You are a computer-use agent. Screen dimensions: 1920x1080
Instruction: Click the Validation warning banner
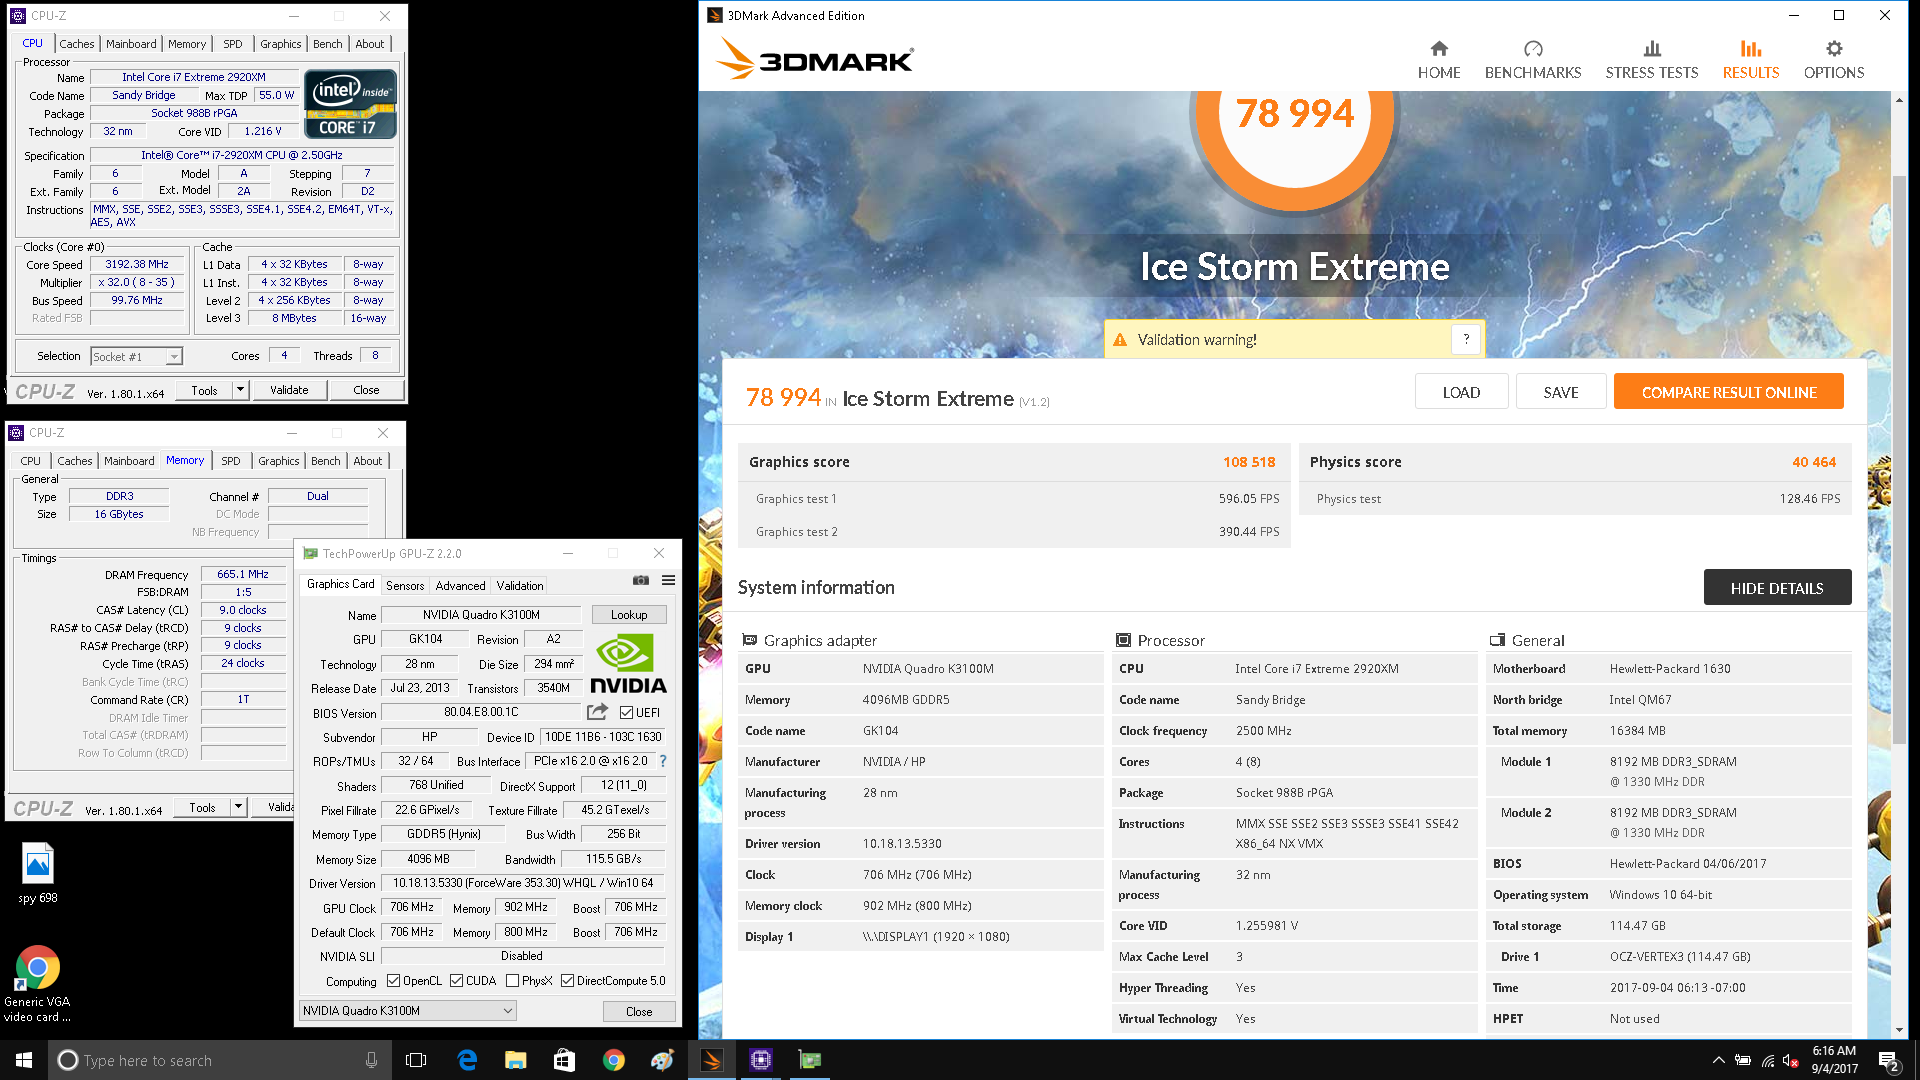(x=1294, y=339)
